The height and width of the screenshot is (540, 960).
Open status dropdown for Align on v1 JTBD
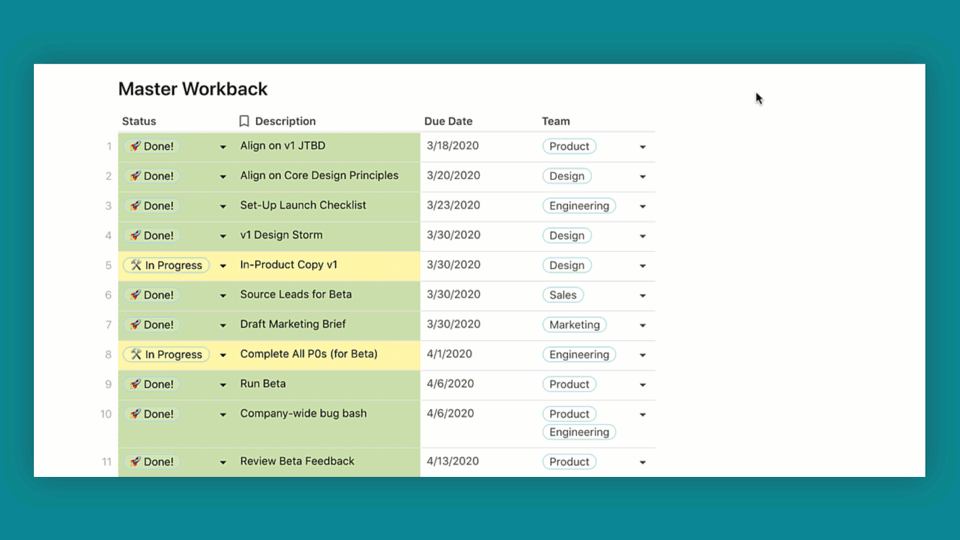223,147
